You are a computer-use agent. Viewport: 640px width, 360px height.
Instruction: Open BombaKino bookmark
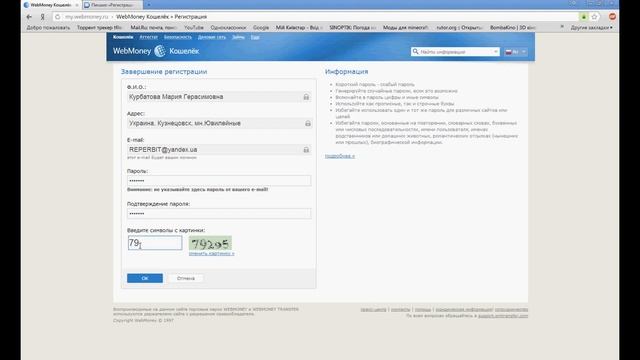[x=513, y=28]
